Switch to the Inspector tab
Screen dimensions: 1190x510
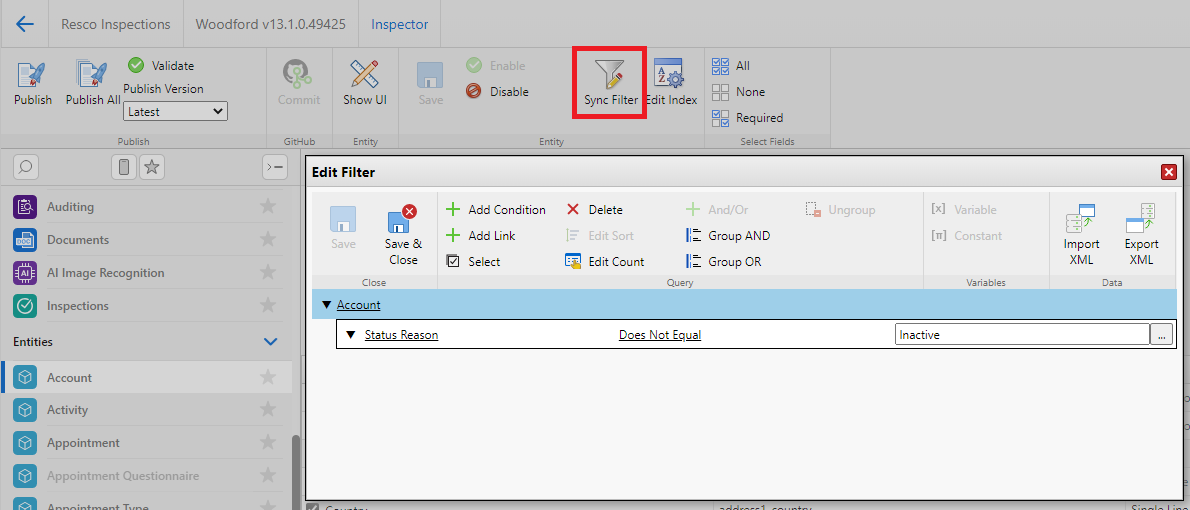pos(399,24)
